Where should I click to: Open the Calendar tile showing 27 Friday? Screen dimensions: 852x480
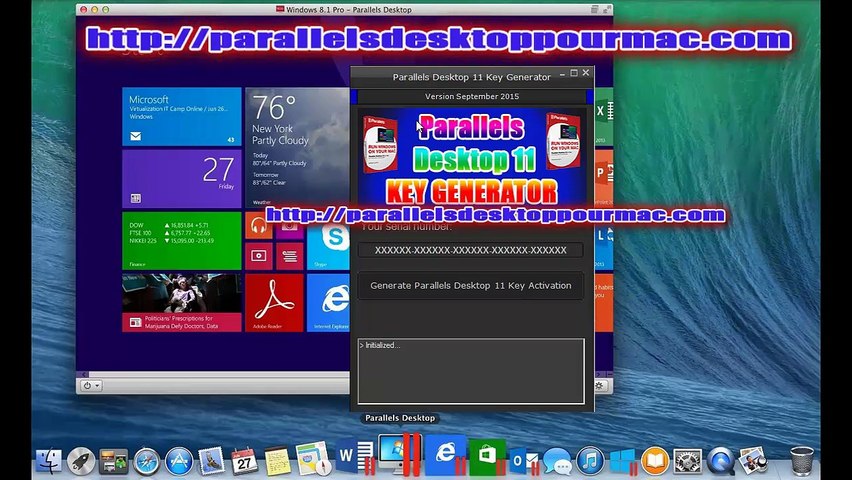[x=181, y=179]
